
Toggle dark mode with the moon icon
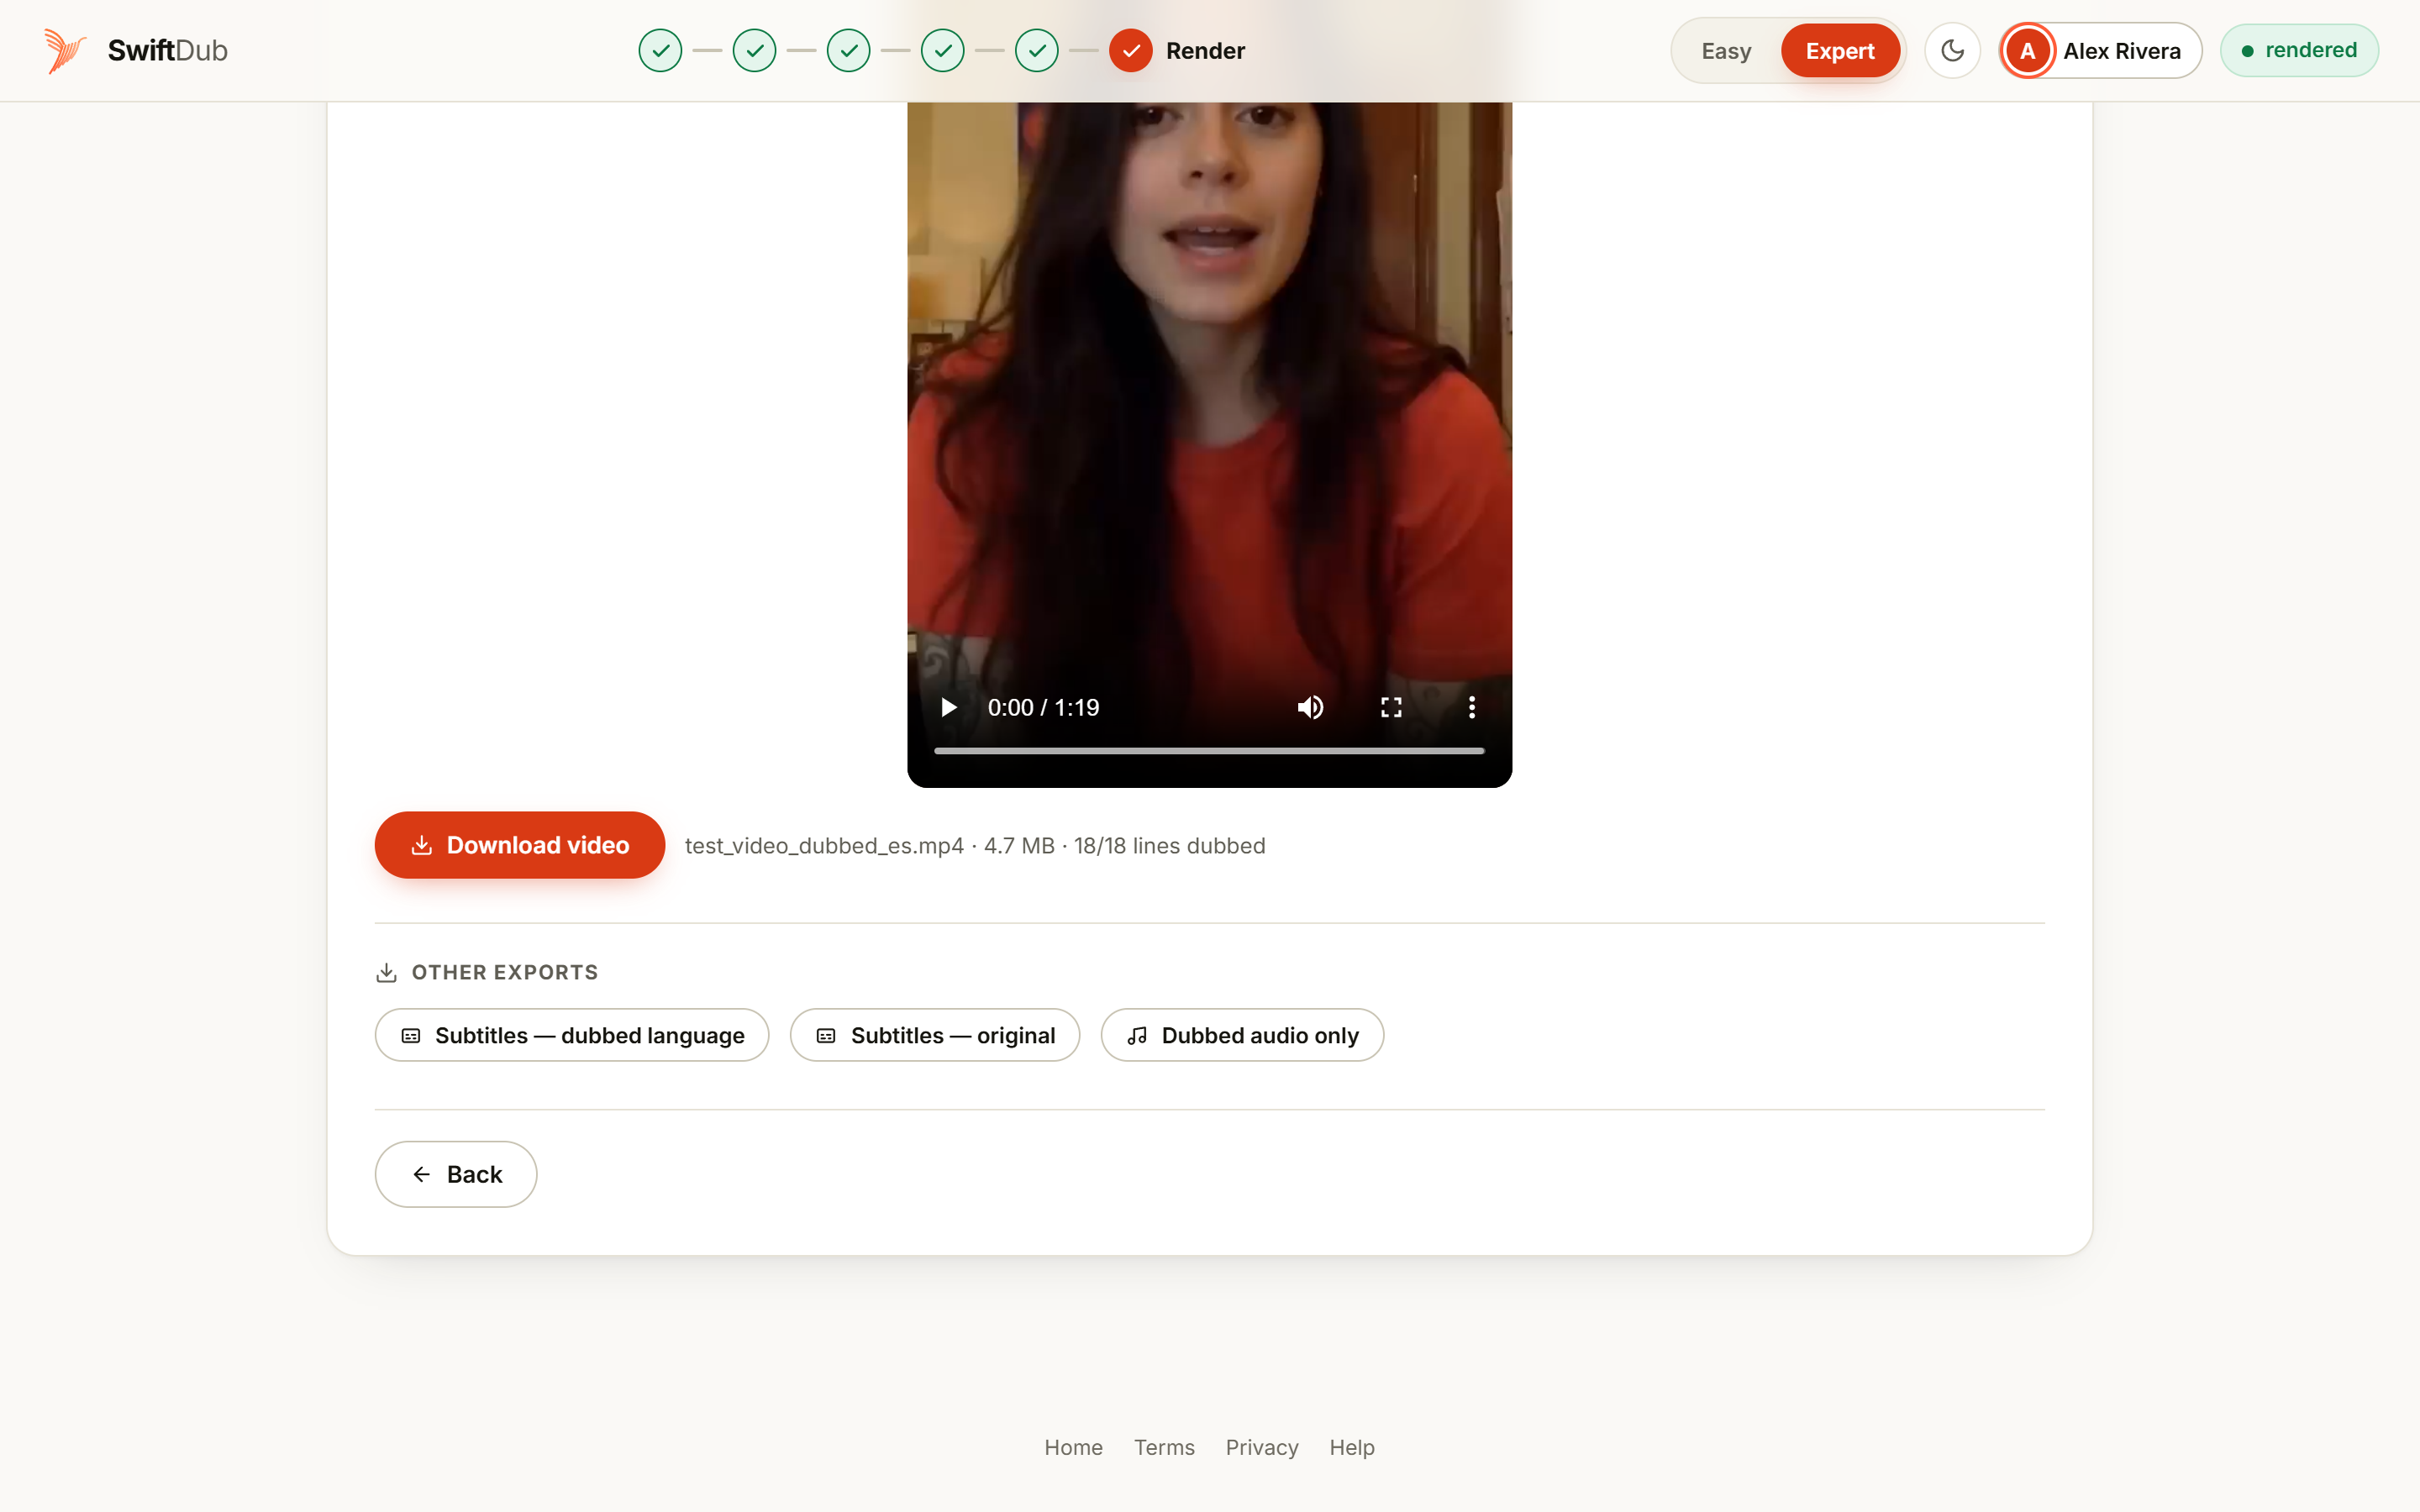pyautogui.click(x=1952, y=50)
